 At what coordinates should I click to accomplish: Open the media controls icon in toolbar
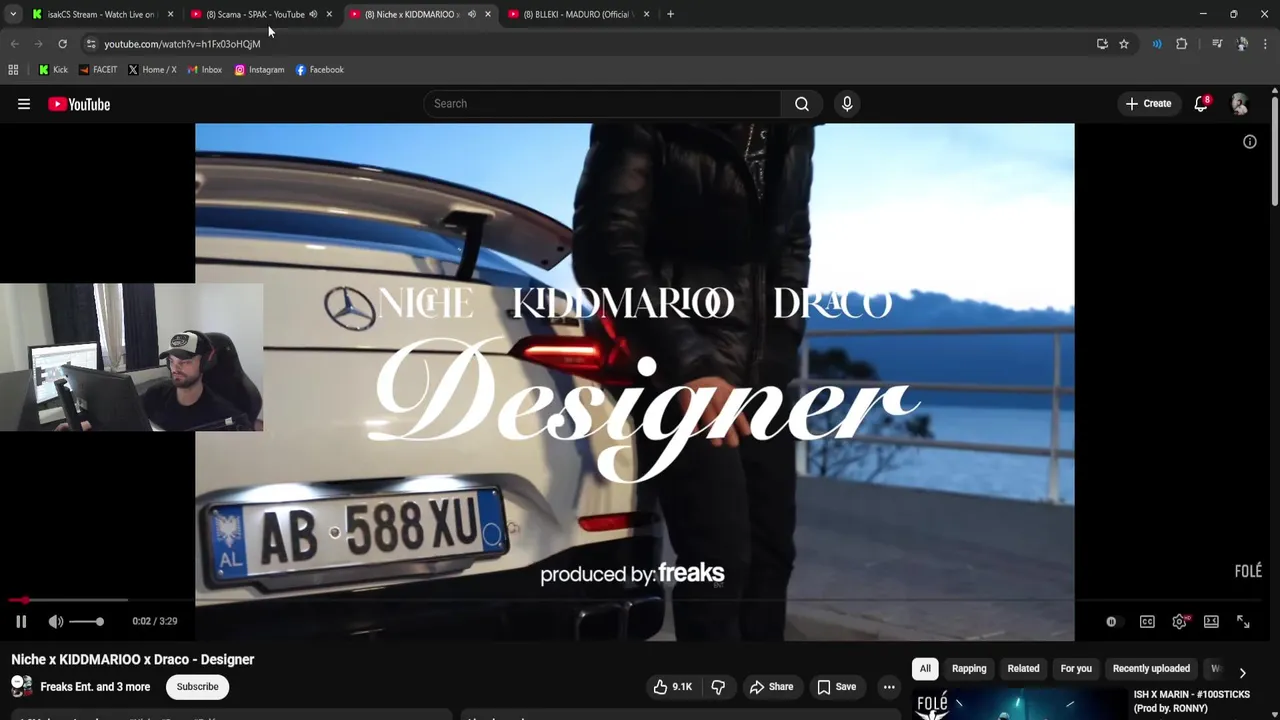(1217, 44)
